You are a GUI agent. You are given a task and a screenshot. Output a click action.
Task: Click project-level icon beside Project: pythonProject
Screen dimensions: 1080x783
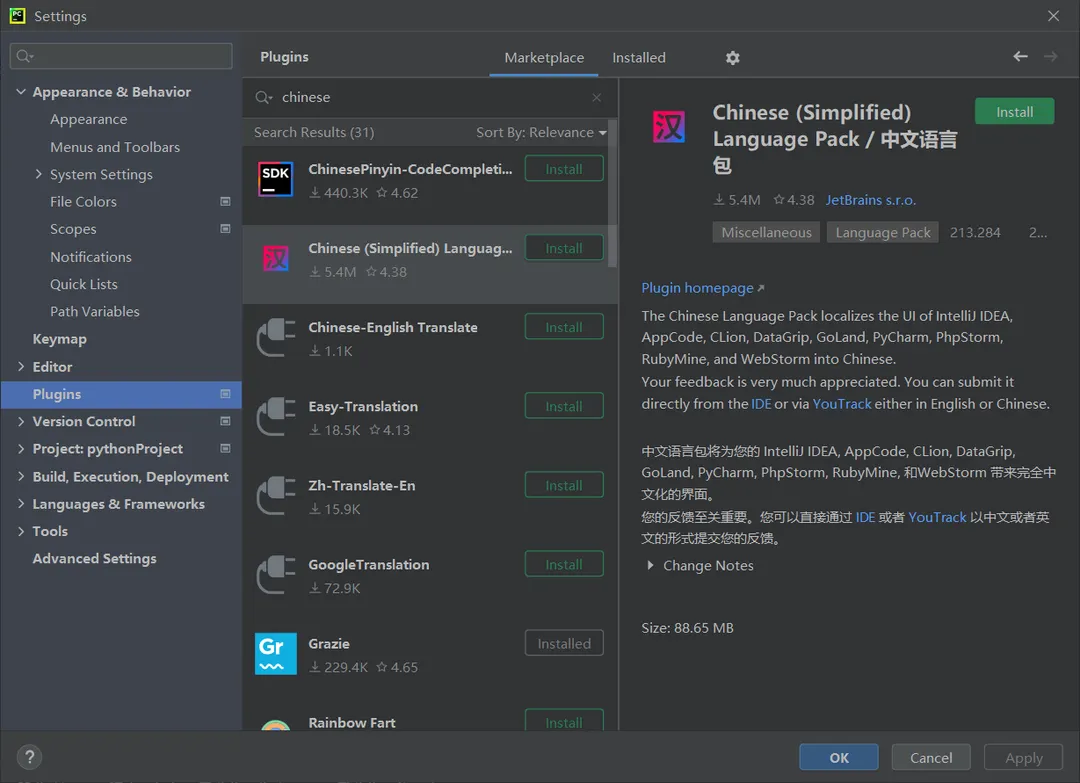point(225,448)
